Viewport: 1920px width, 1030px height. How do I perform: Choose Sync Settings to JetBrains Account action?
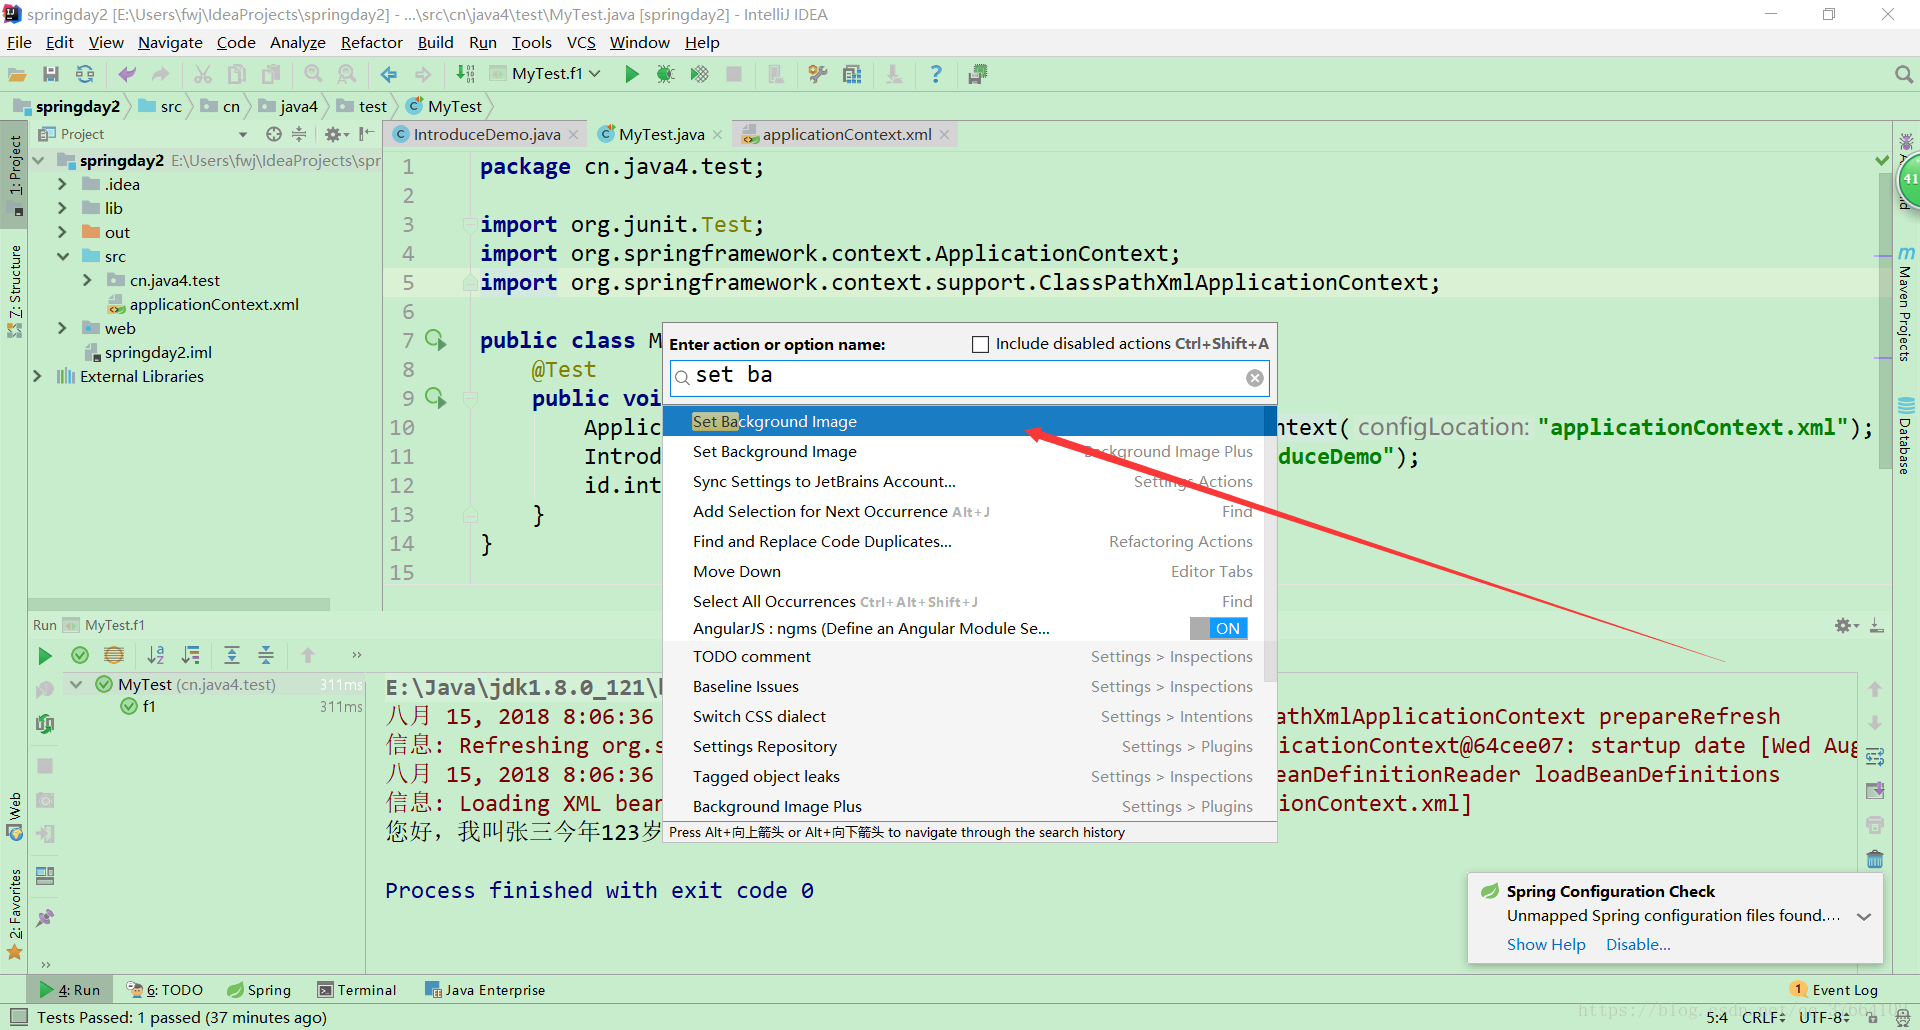click(x=824, y=481)
